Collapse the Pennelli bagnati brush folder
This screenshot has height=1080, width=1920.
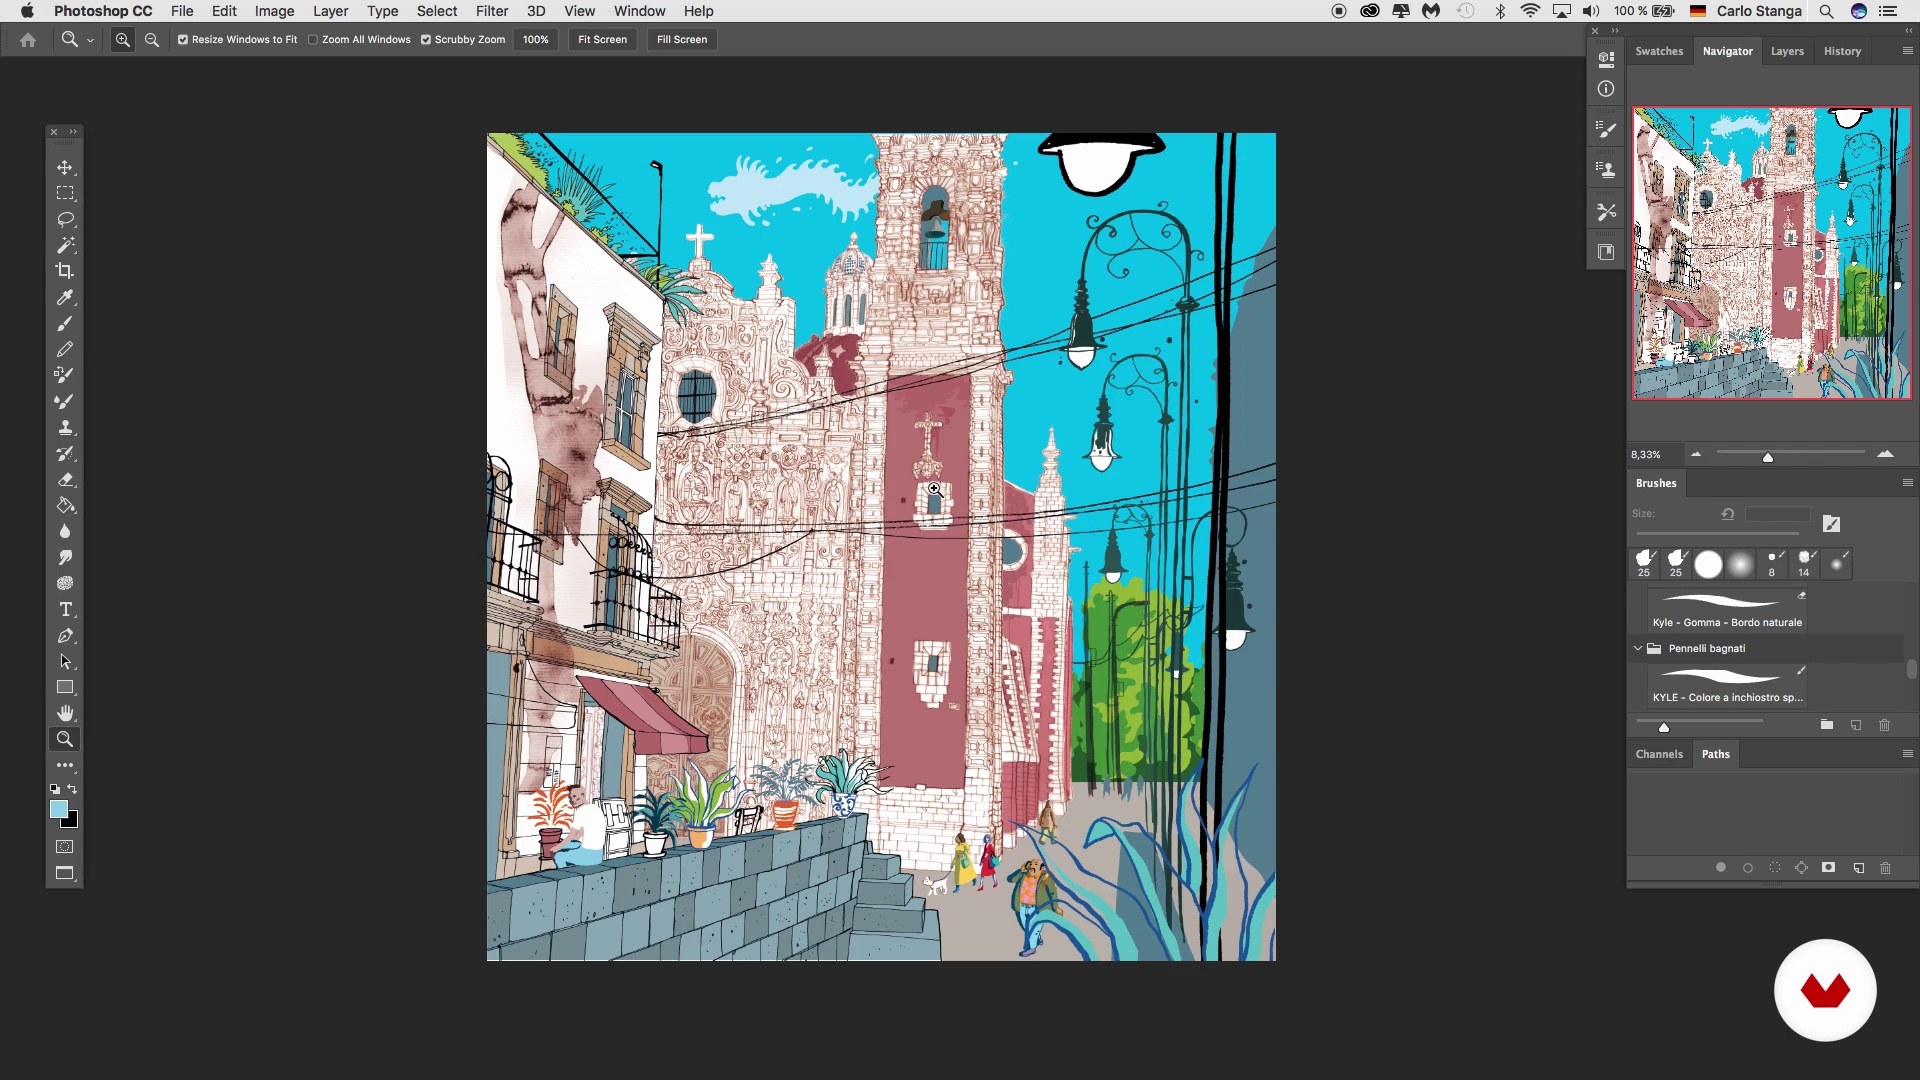[1638, 648]
